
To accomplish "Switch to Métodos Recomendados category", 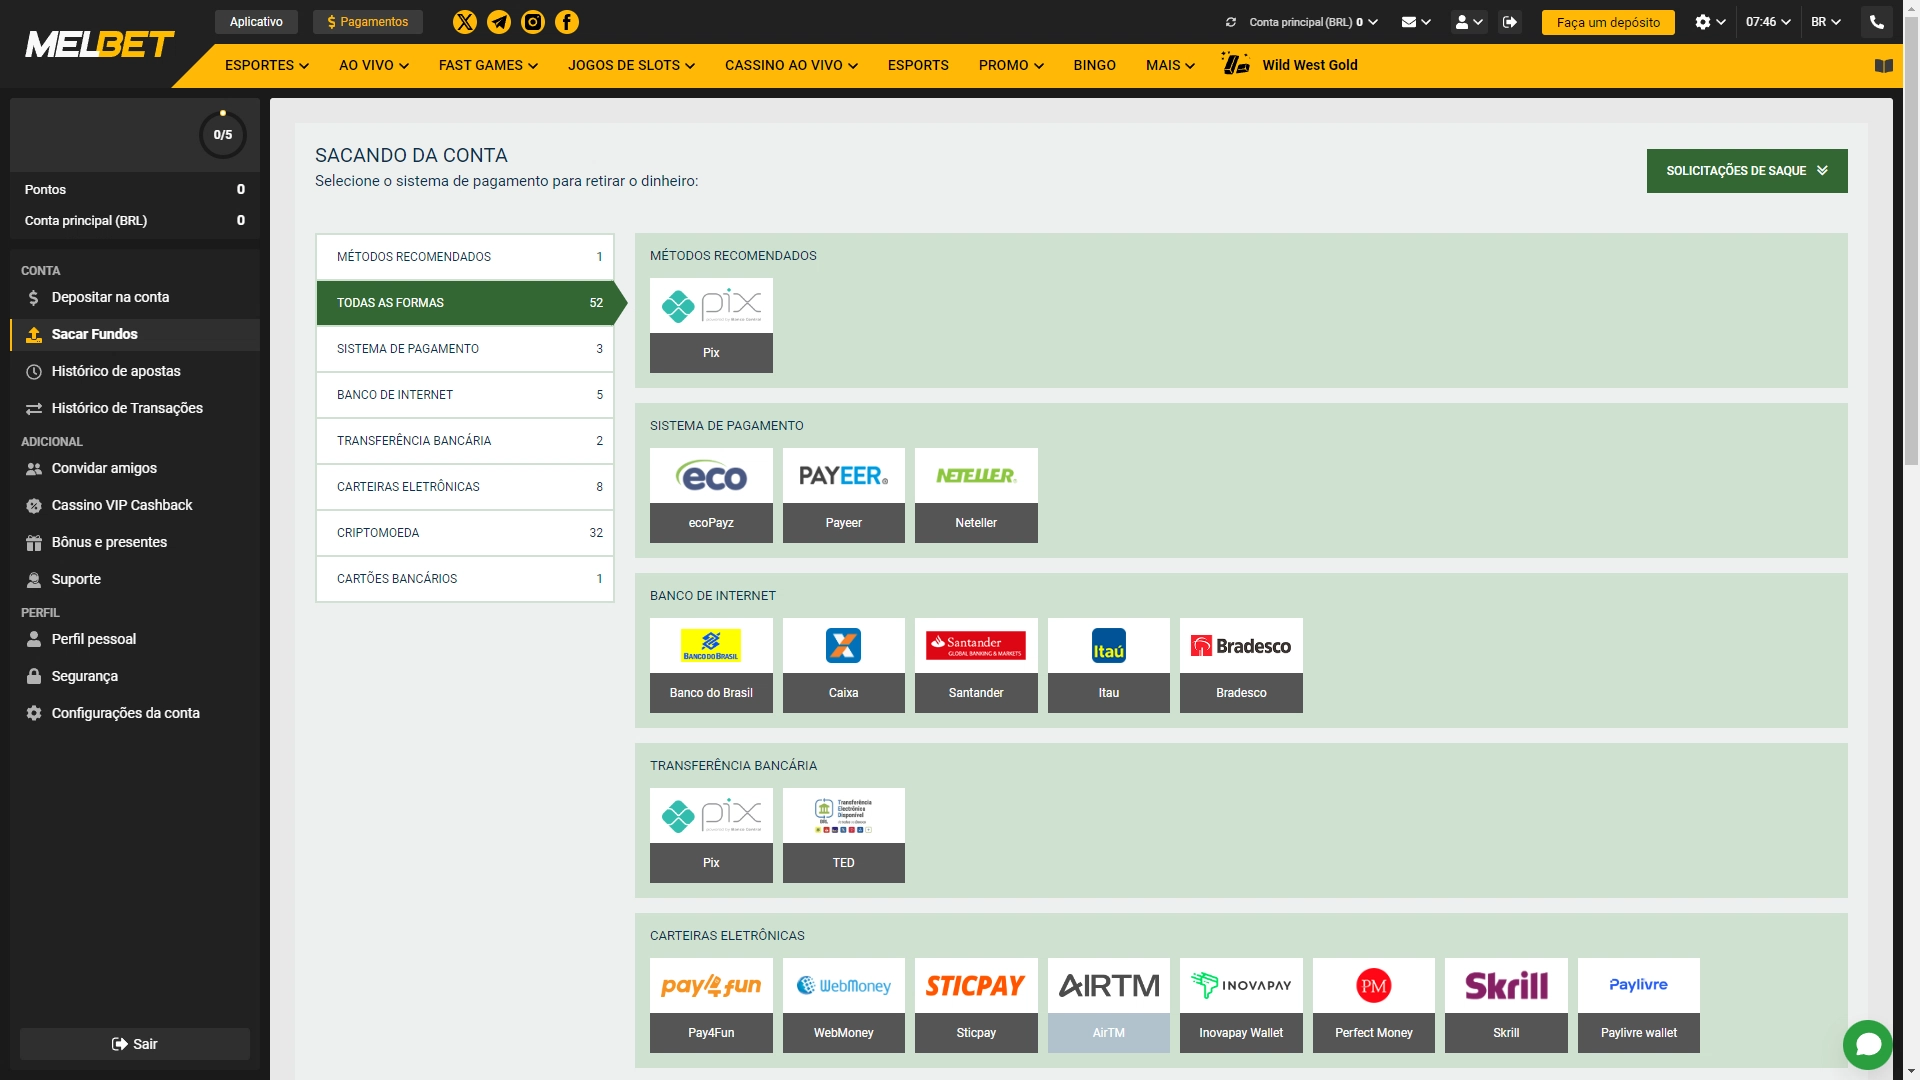I will point(465,257).
